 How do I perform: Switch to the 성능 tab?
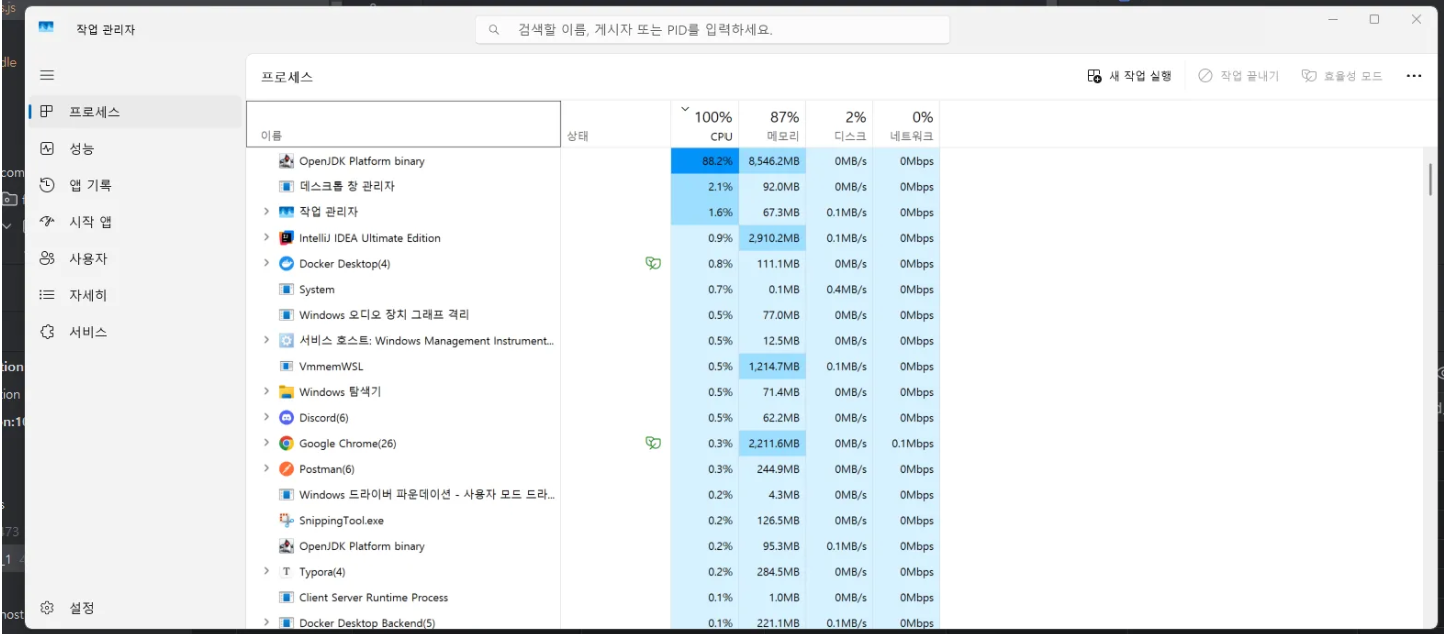135,149
